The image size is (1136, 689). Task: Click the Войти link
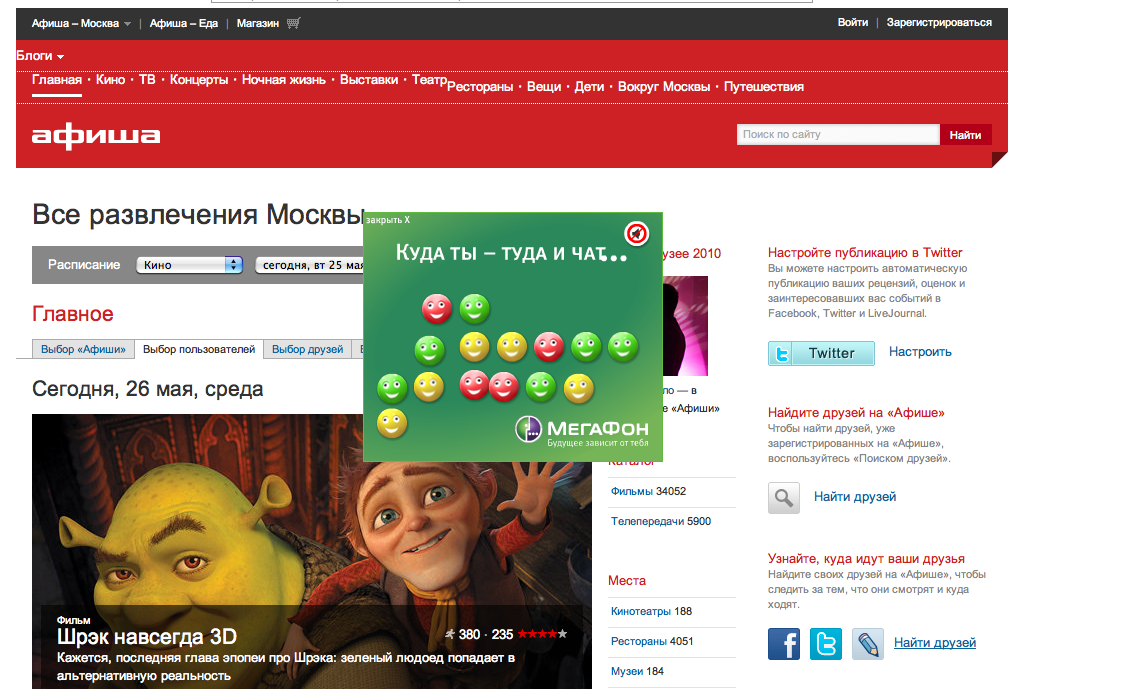coord(853,22)
